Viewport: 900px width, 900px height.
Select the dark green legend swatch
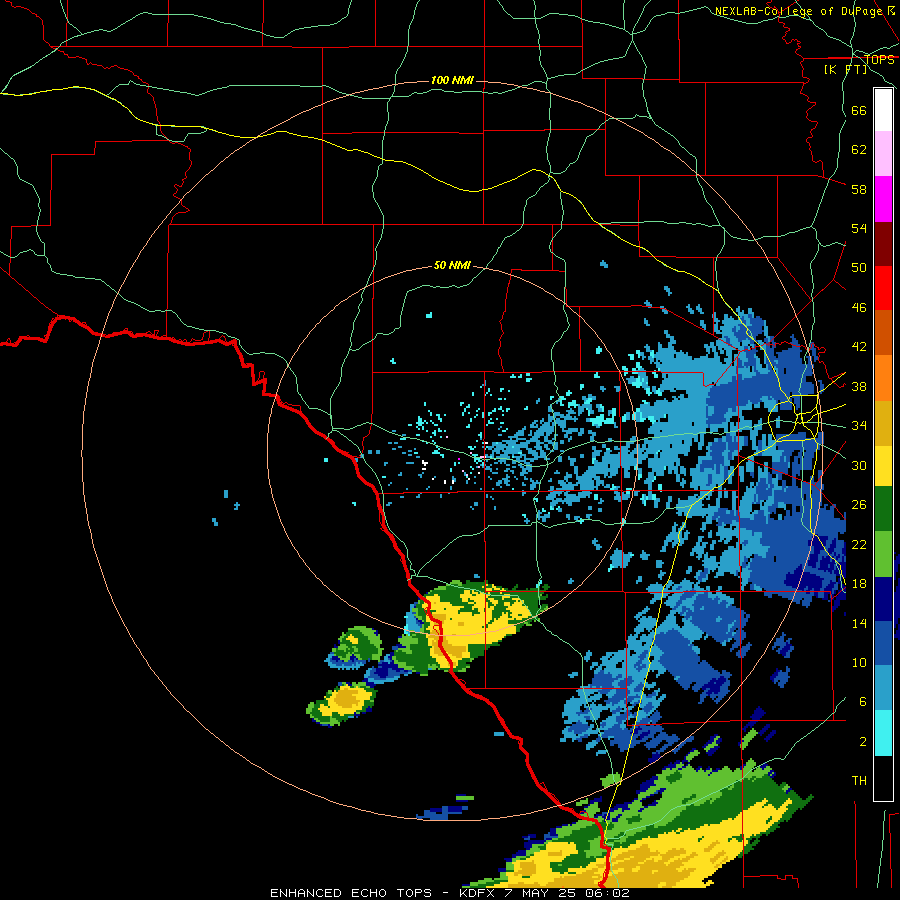[883, 509]
